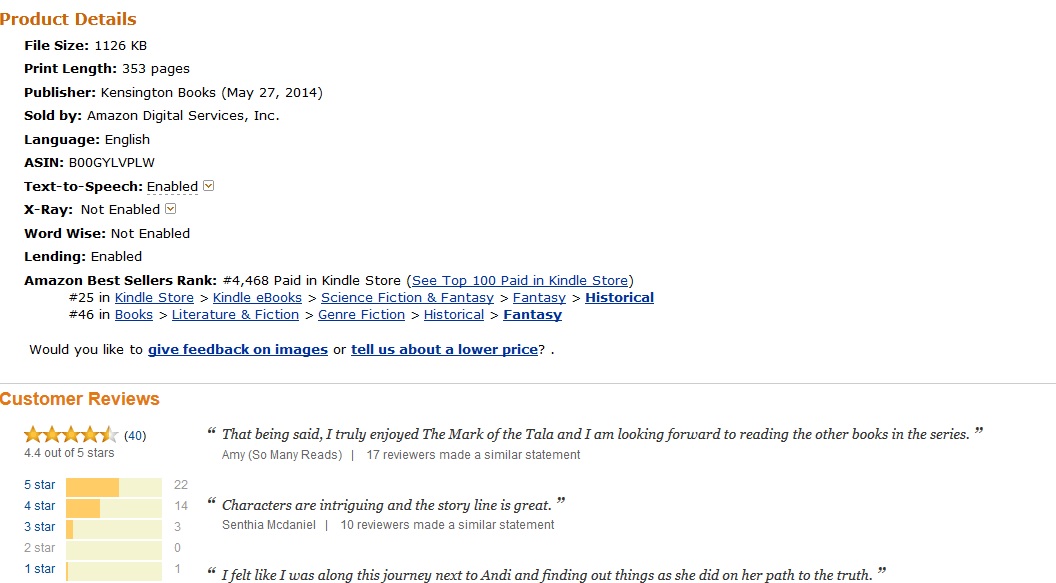The height and width of the screenshot is (583, 1056).
Task: Expand the Text-to-Speech info arrow
Action: pyautogui.click(x=209, y=186)
